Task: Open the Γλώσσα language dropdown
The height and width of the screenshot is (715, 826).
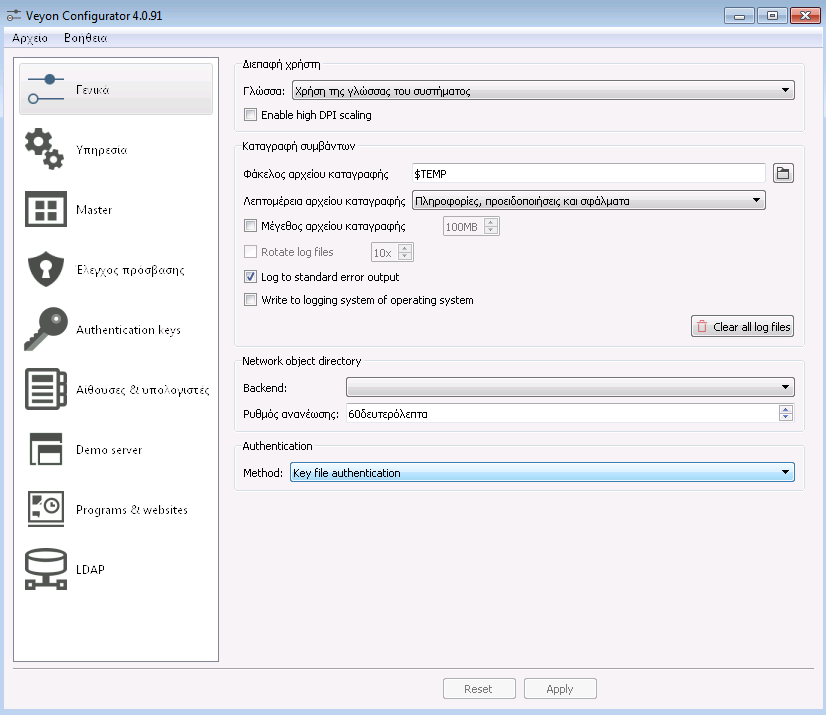Action: (x=543, y=91)
